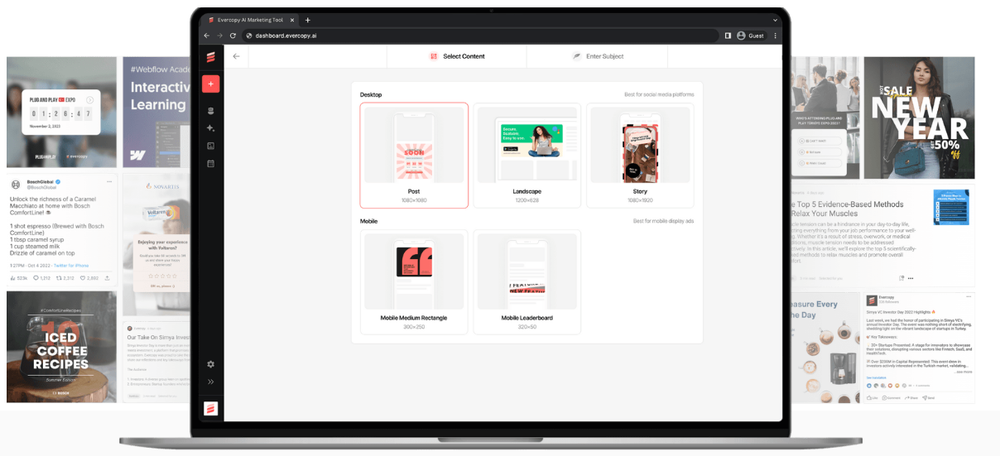The width and height of the screenshot is (1000, 456).
Task: Open the image gallery icon in sidebar
Action: [x=210, y=146]
